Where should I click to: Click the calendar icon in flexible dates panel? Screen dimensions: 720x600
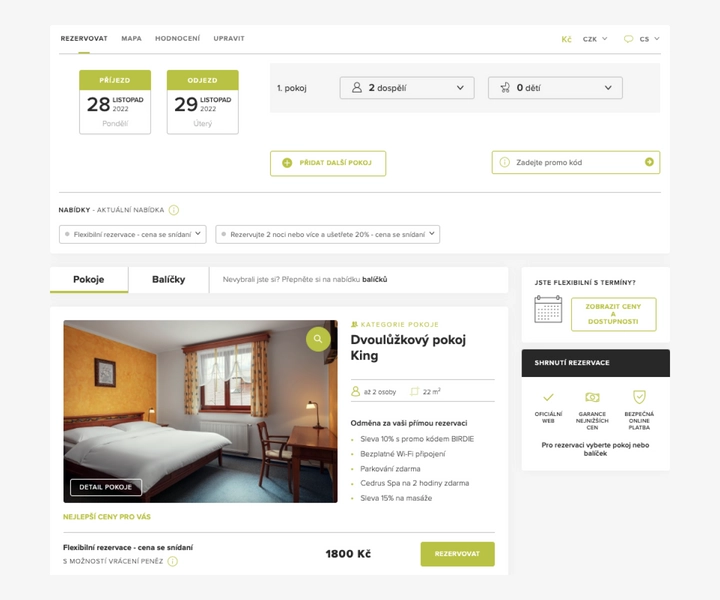click(548, 309)
